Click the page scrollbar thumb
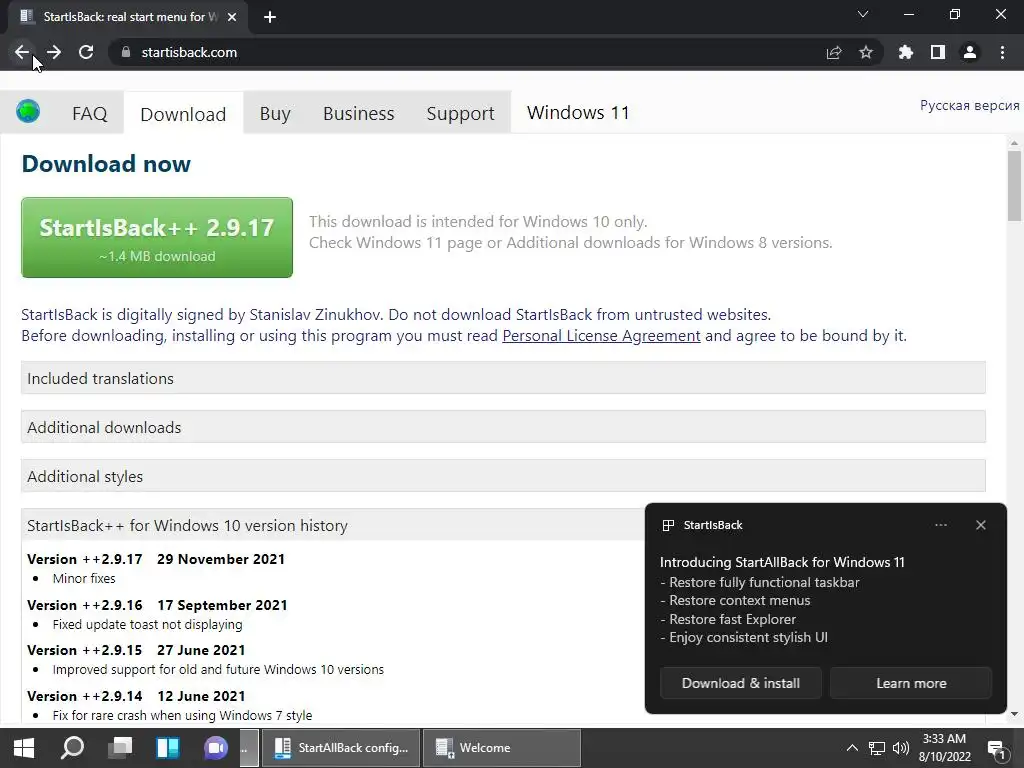1024x768 pixels. click(x=1014, y=186)
